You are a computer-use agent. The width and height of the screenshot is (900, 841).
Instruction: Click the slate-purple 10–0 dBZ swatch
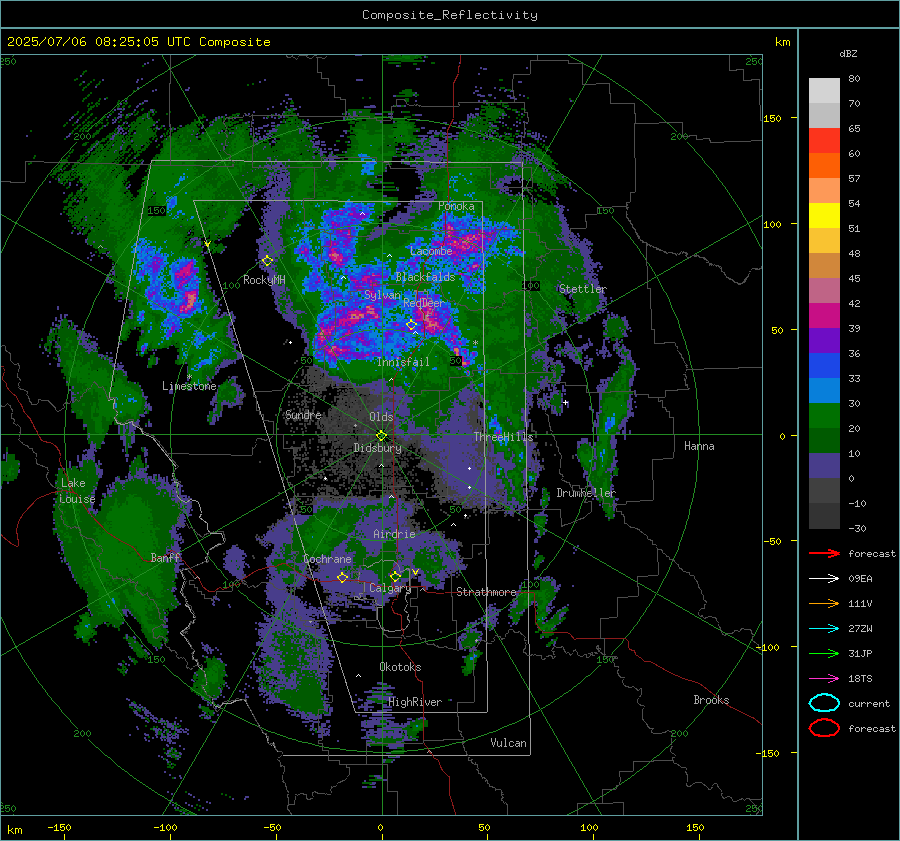coord(824,466)
